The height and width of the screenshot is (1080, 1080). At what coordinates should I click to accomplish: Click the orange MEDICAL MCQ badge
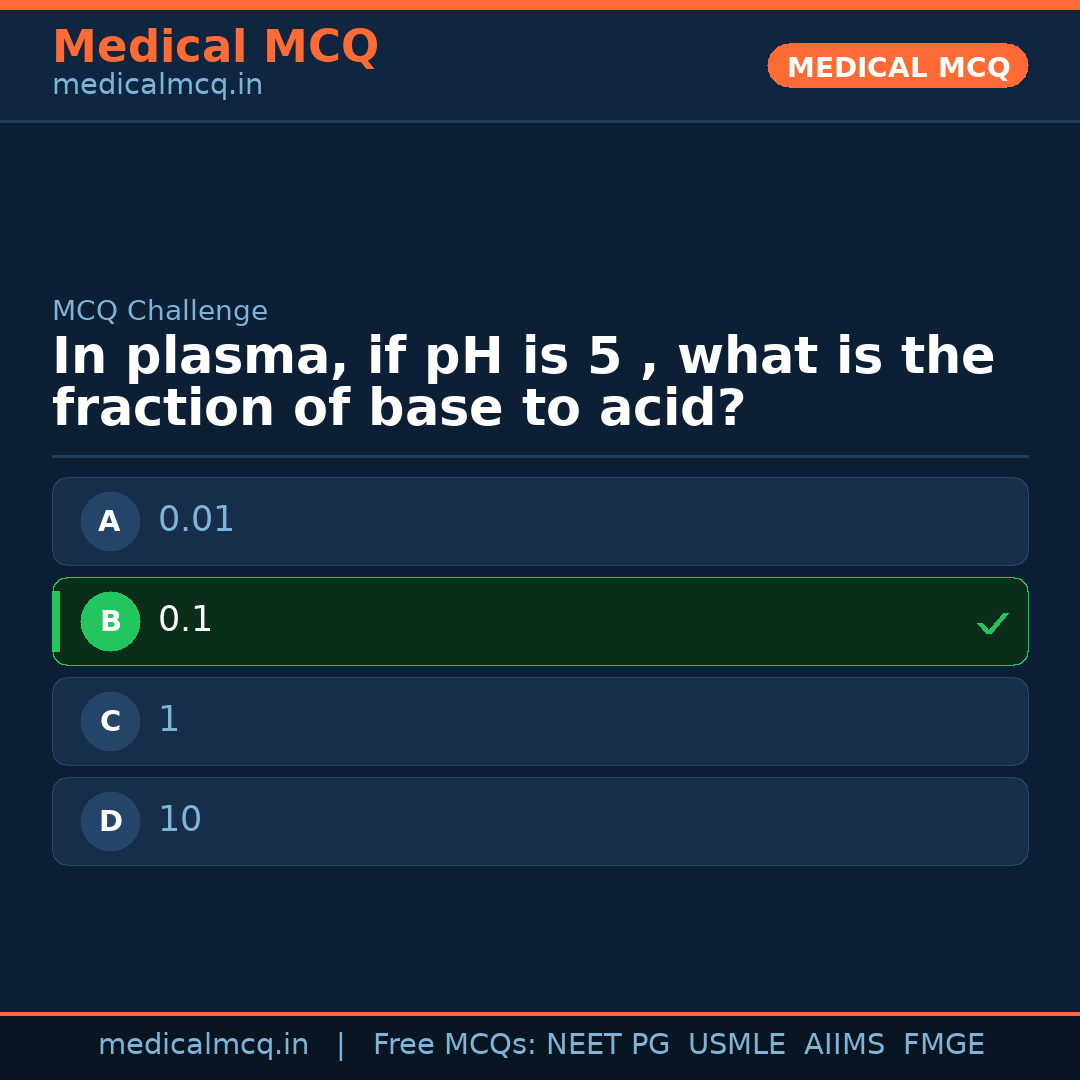click(x=897, y=66)
